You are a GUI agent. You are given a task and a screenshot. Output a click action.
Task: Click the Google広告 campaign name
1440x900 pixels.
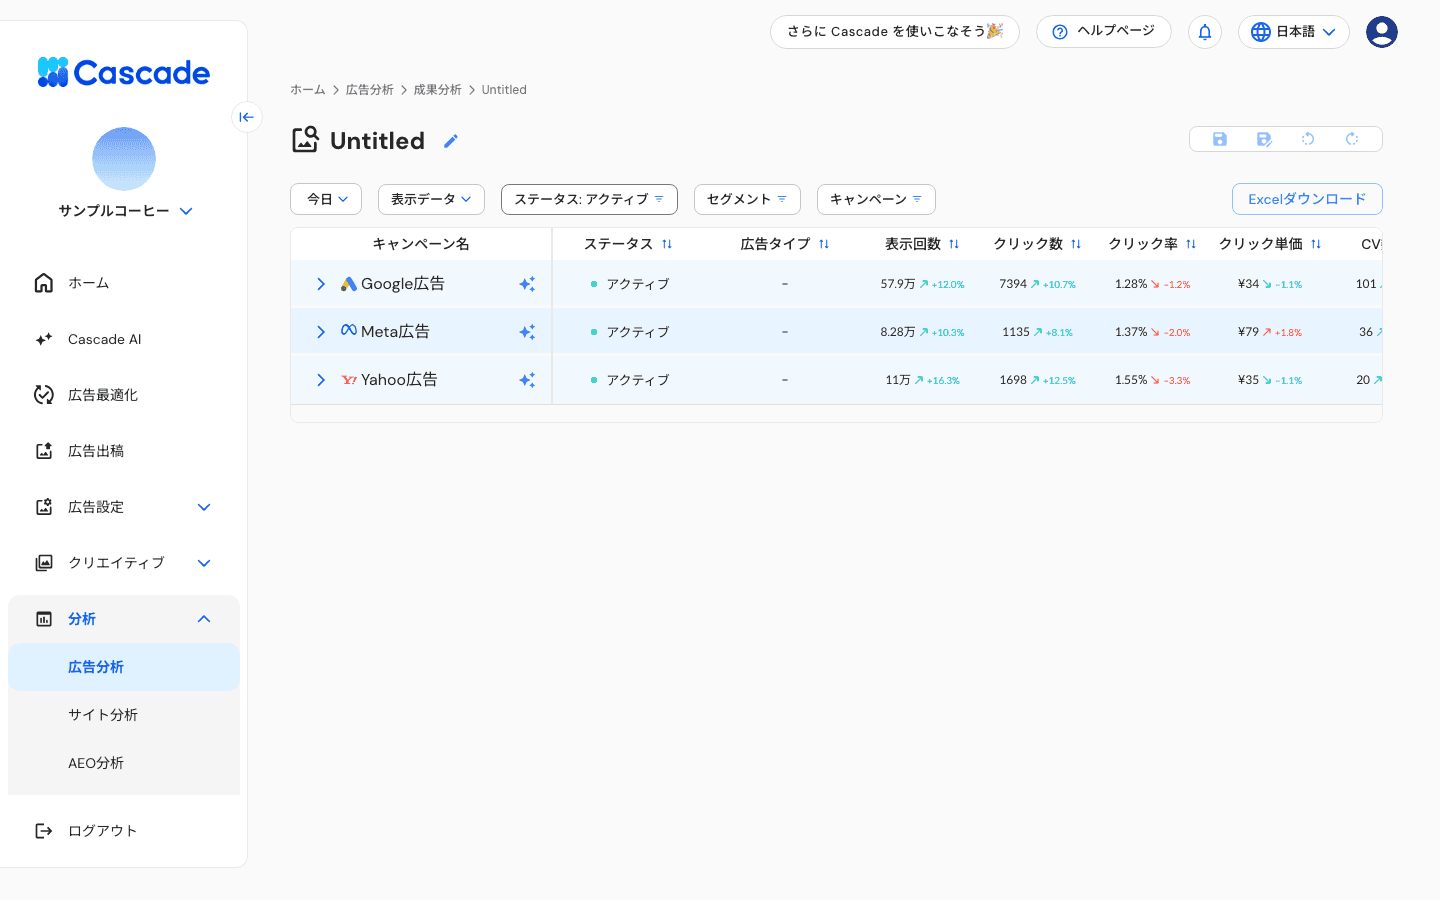click(x=403, y=284)
